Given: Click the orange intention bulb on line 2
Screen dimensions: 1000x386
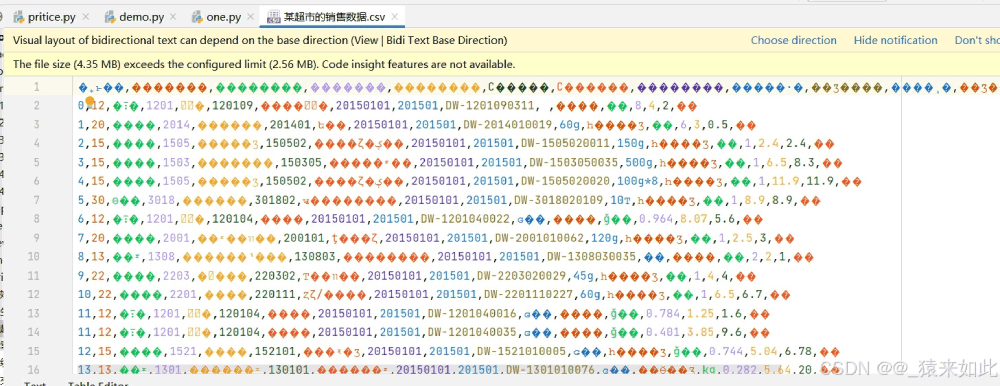Looking at the screenshot, I should 90,102.
